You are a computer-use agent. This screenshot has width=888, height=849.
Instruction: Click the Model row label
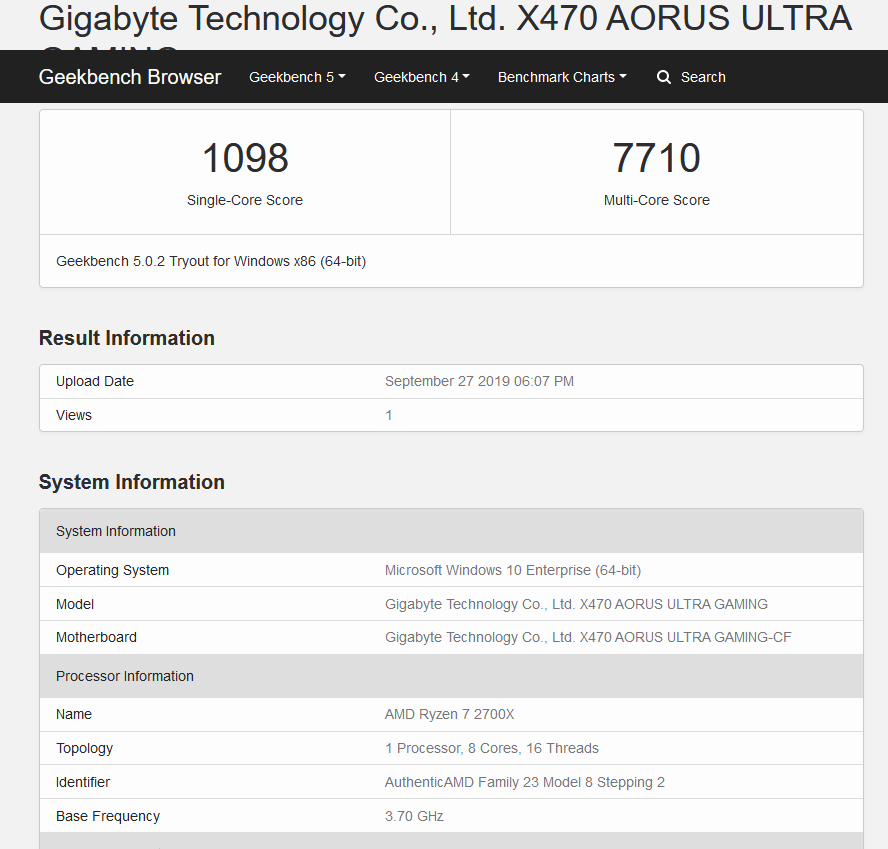click(x=75, y=604)
